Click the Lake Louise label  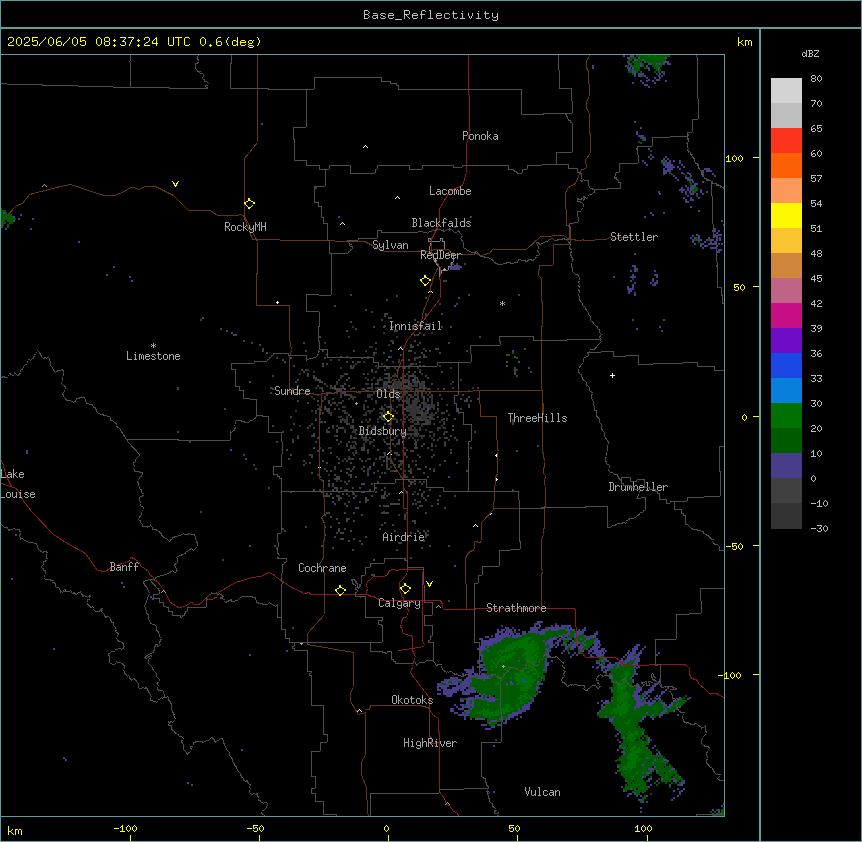click(18, 484)
